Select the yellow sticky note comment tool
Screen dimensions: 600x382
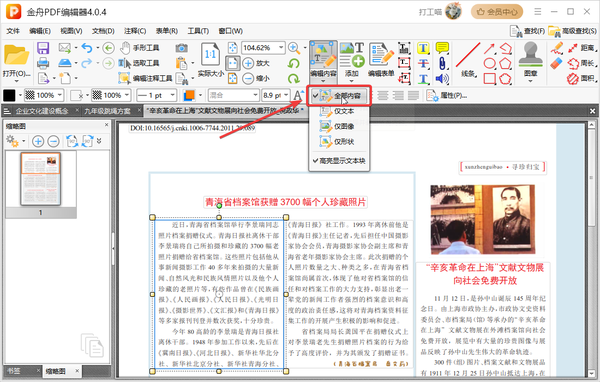442,48
